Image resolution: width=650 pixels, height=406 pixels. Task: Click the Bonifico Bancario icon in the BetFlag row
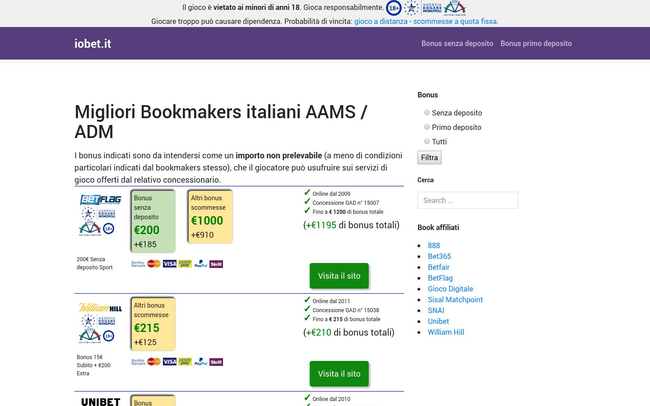coord(138,264)
